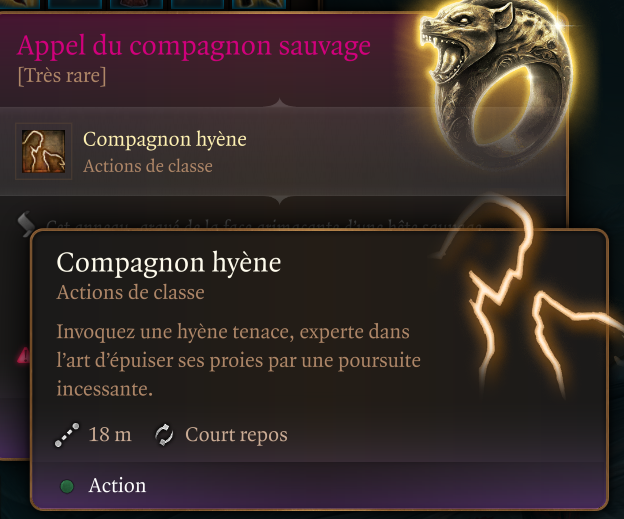Click the Action label in tooltip footer
The image size is (624, 519).
(x=117, y=486)
